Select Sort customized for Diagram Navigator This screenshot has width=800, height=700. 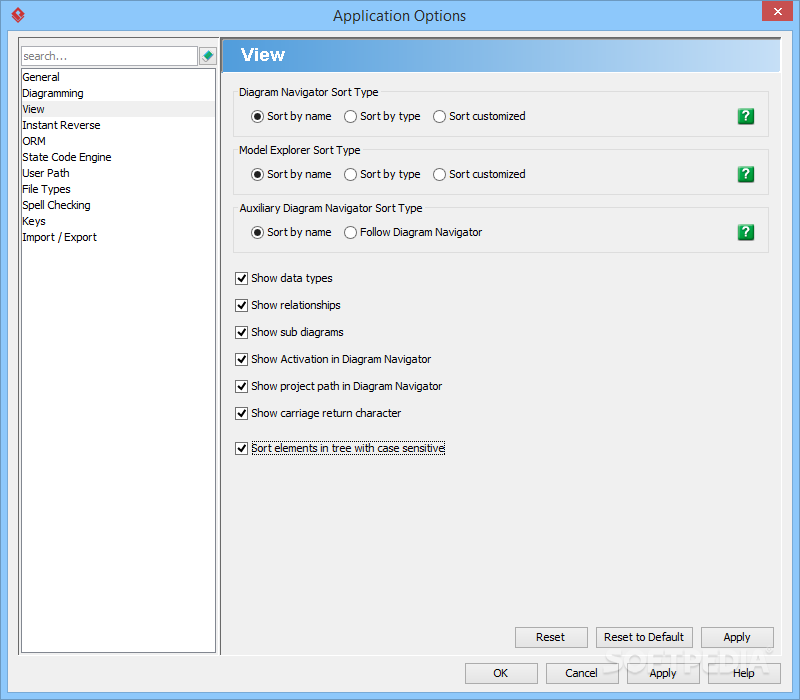480,116
